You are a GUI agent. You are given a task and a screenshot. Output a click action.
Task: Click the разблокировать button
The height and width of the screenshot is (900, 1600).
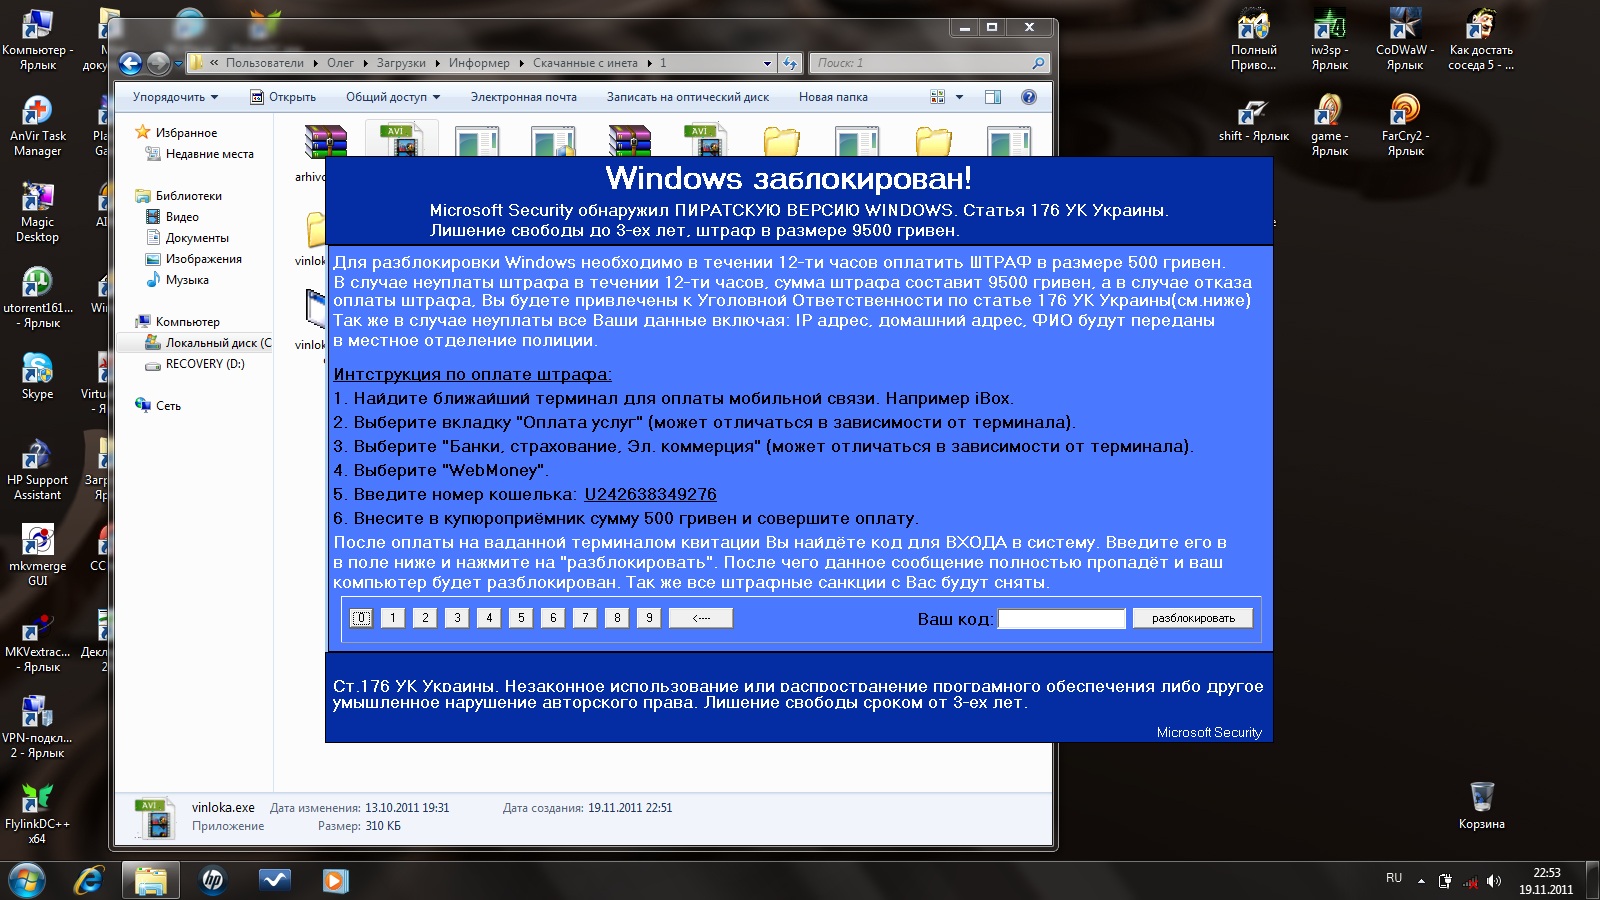(x=1193, y=618)
